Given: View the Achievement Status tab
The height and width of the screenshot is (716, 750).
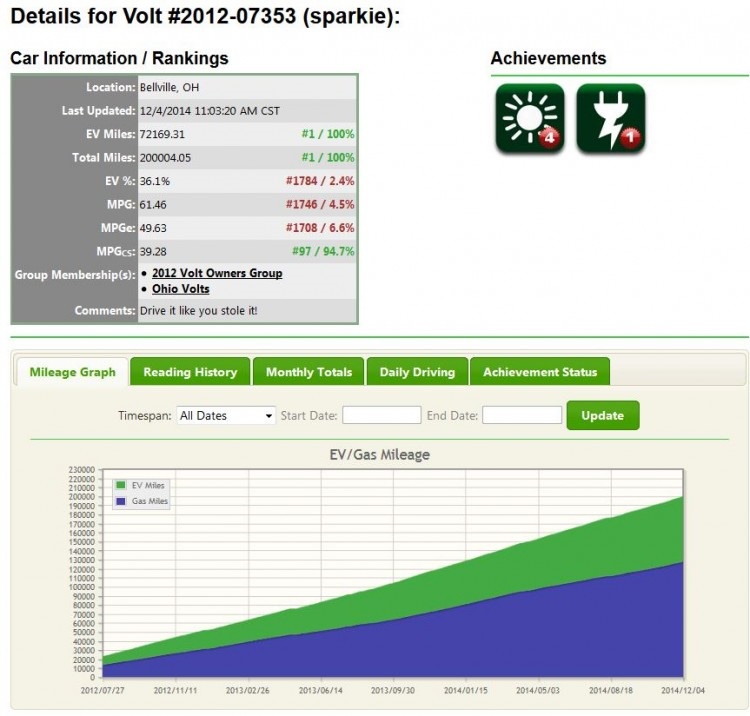Looking at the screenshot, I should 540,372.
